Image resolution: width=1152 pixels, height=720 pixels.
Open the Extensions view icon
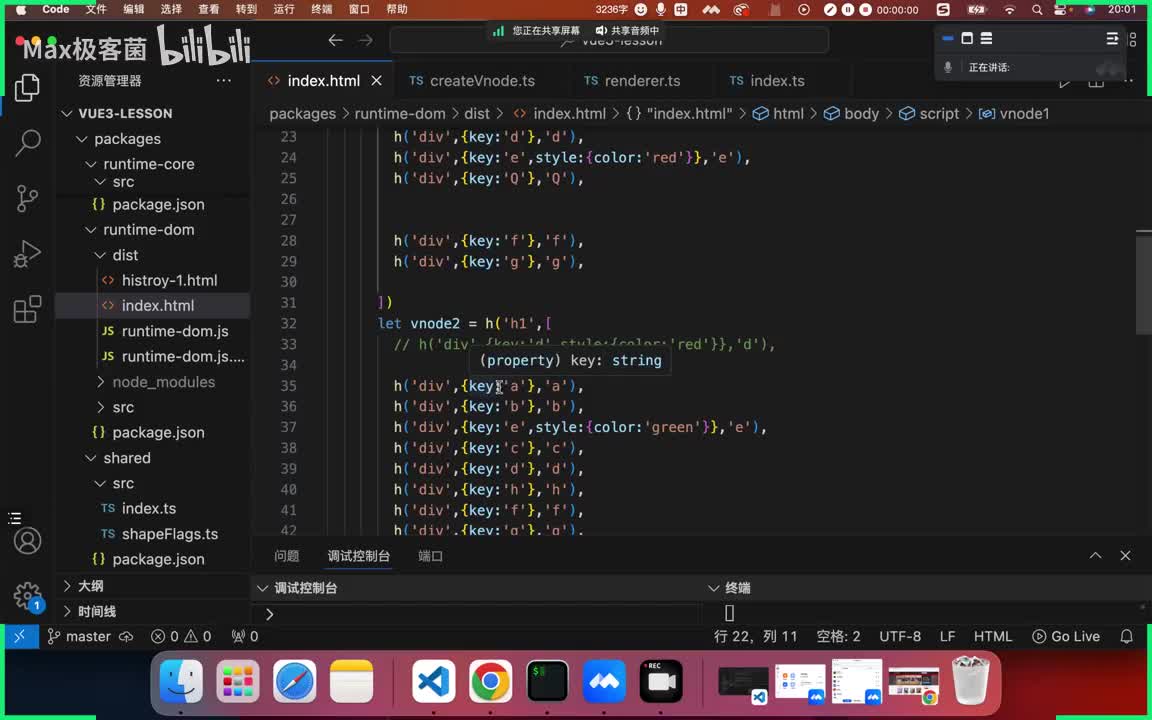click(x=28, y=309)
